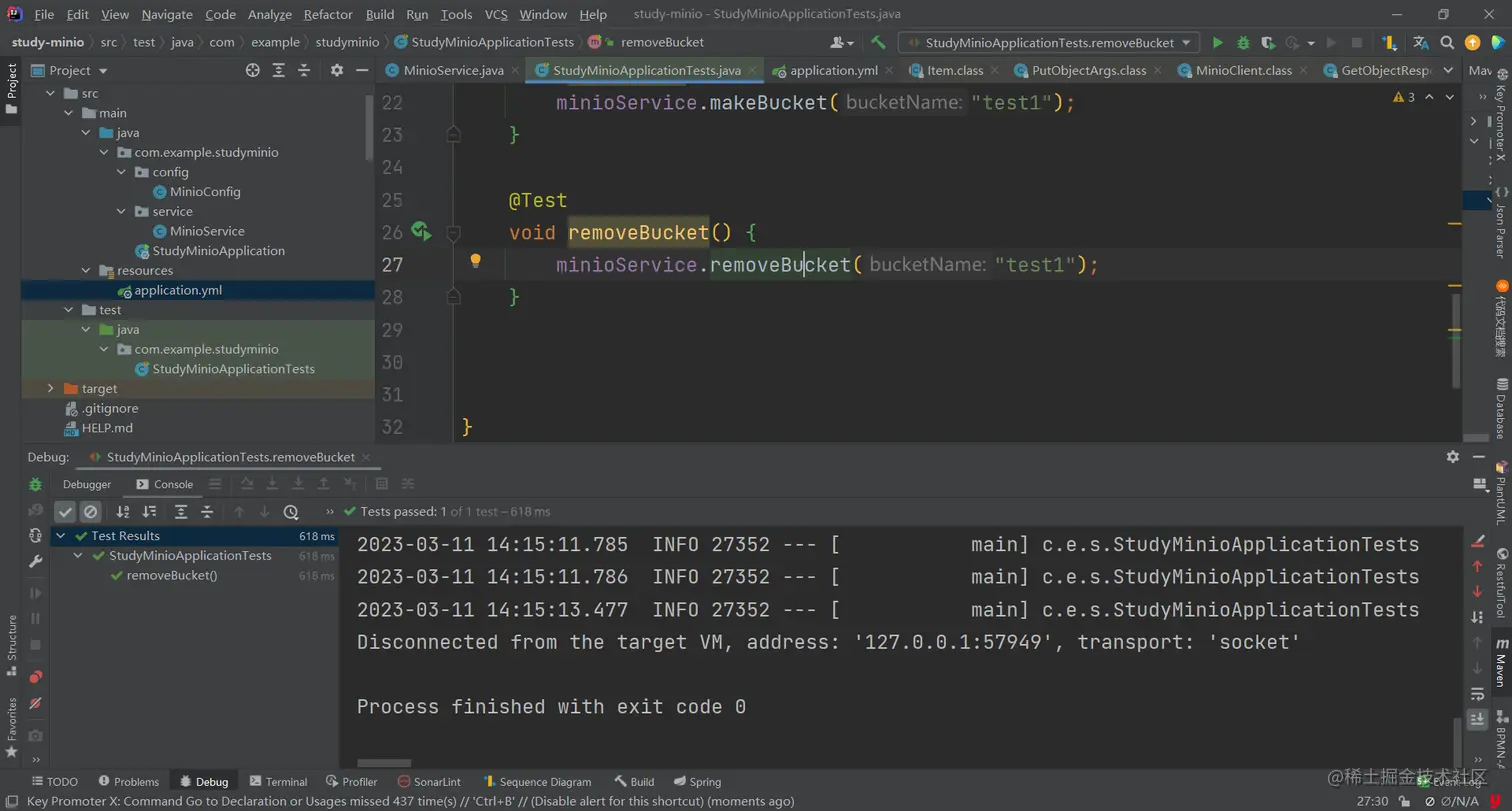Expand the target folder
This screenshot has height=811, width=1512.
pyautogui.click(x=50, y=388)
